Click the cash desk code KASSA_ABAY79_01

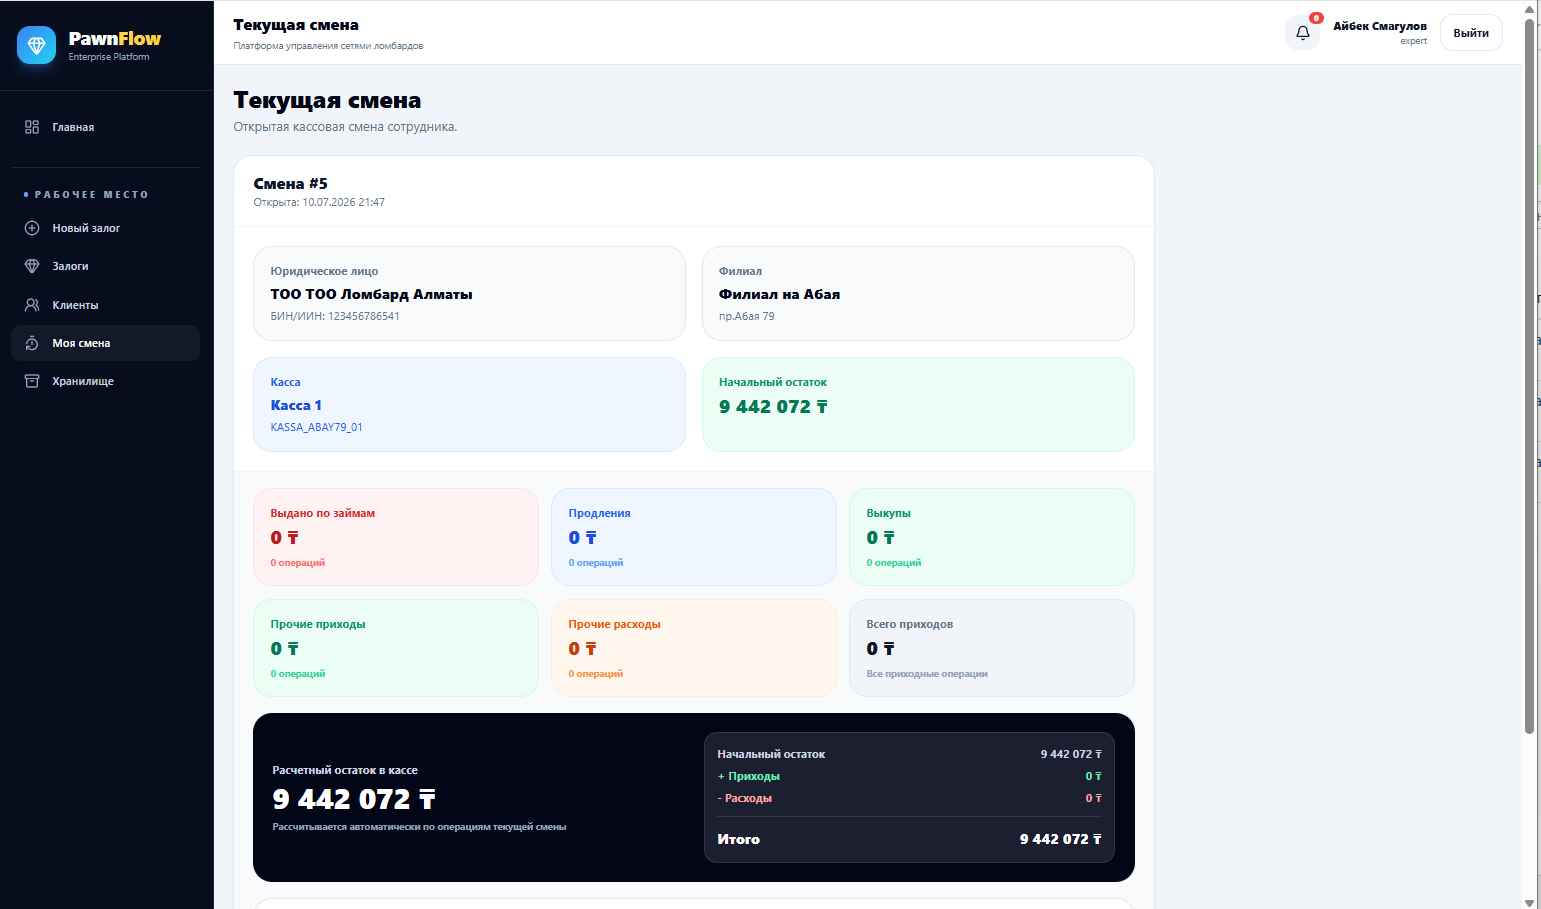pyautogui.click(x=316, y=427)
